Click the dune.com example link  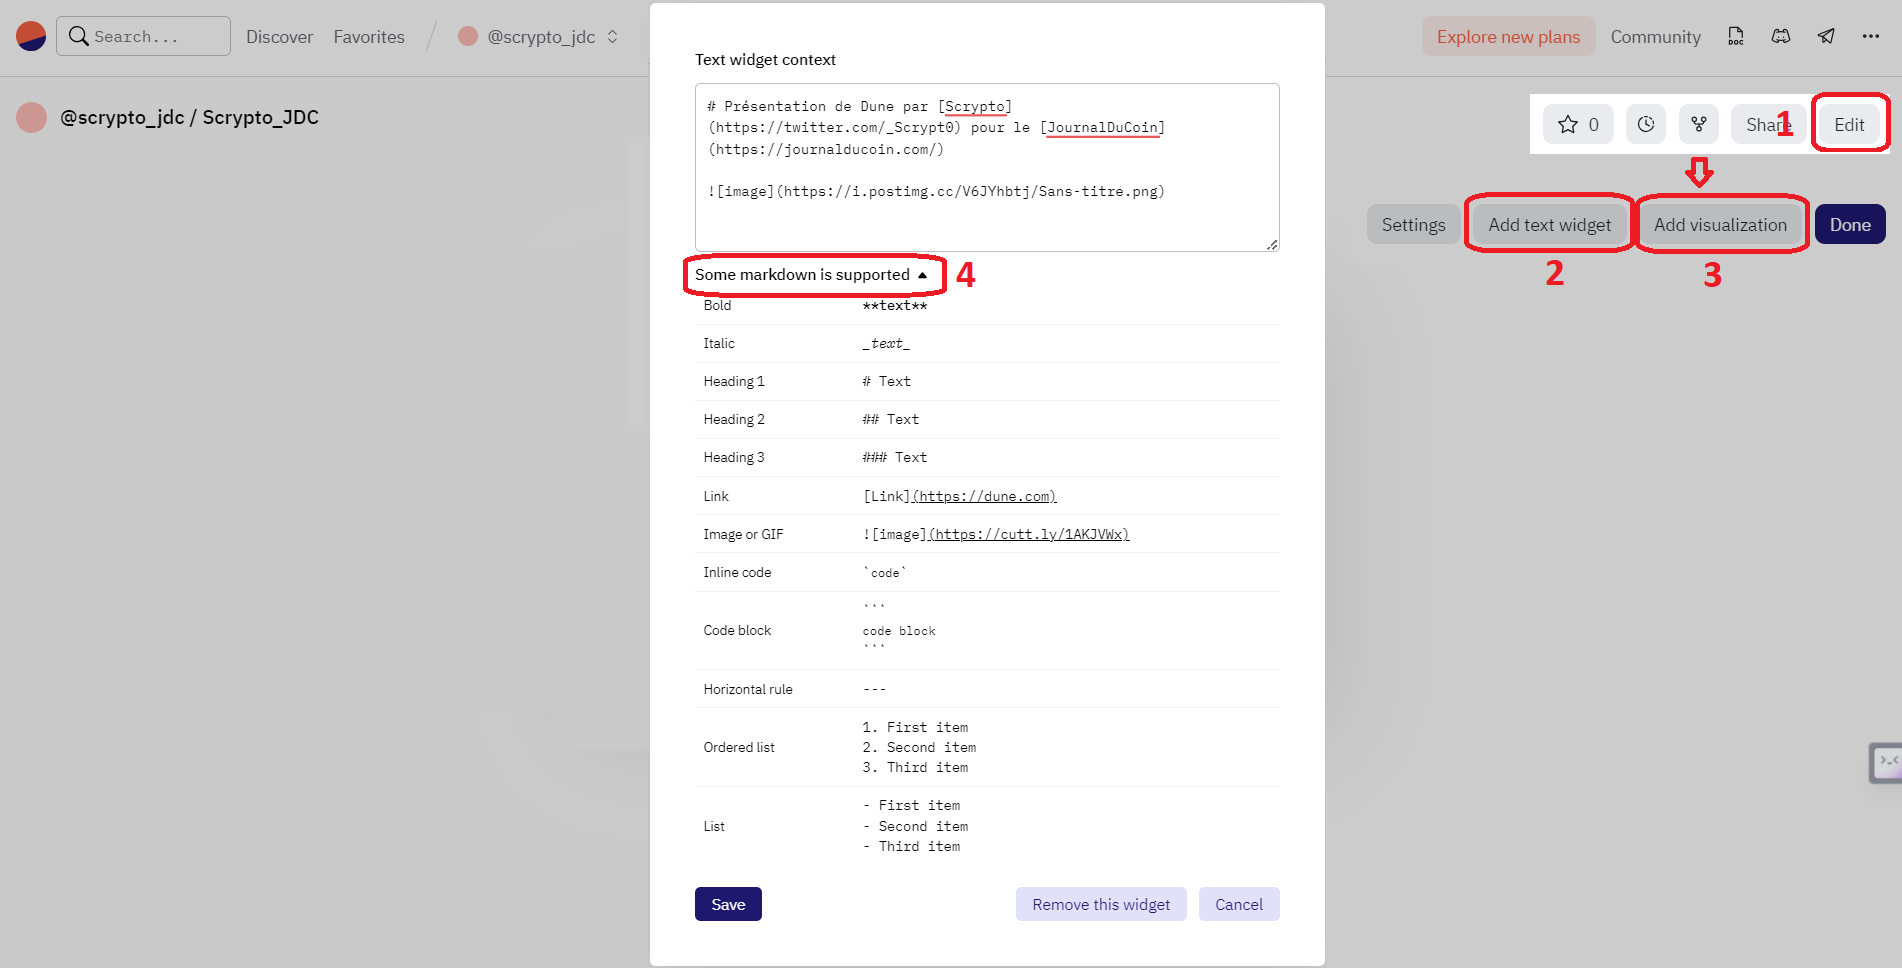[x=985, y=496]
